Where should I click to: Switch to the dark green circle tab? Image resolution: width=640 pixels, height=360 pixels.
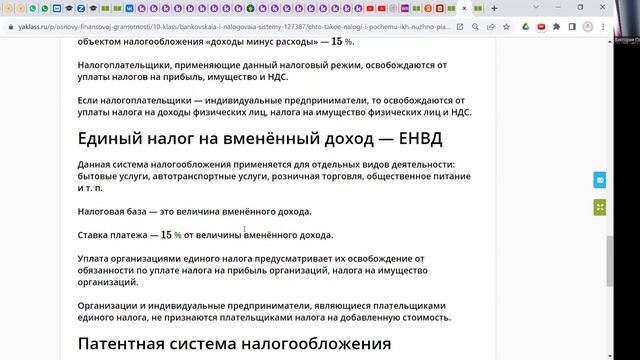(250, 8)
